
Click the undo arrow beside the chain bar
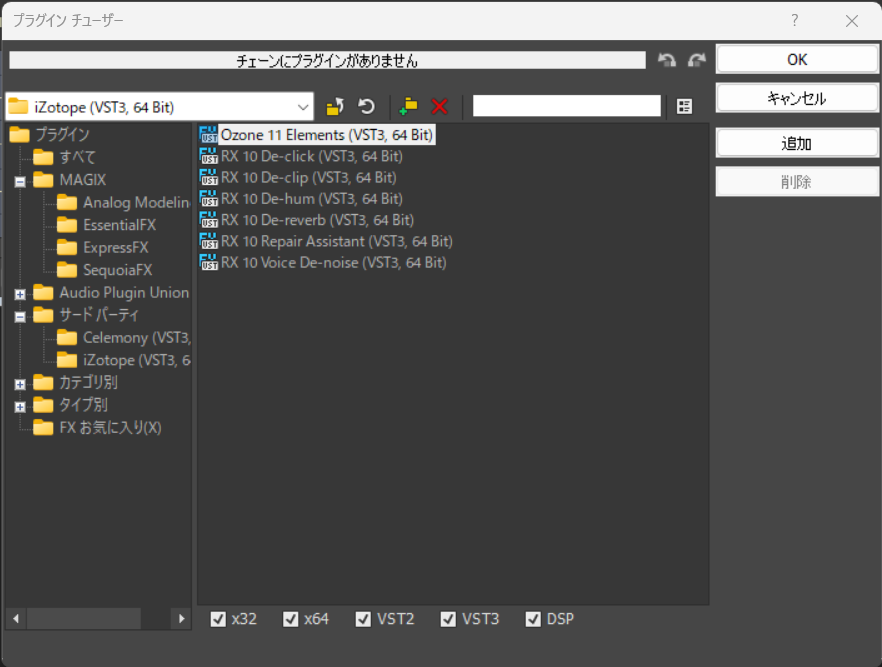667,60
